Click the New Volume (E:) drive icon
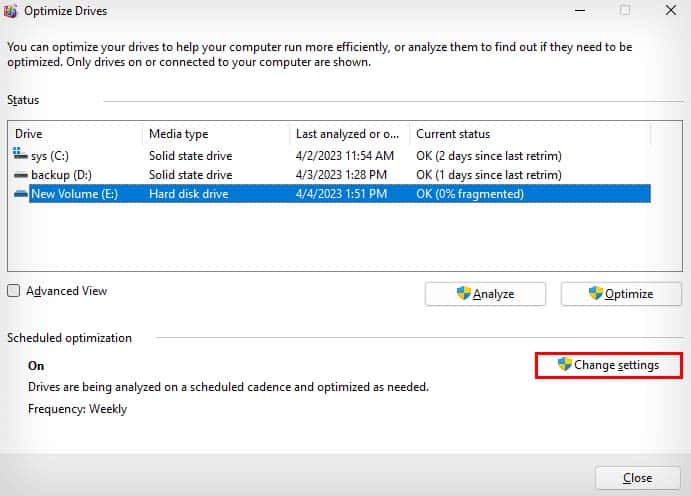This screenshot has width=691, height=496. coord(20,194)
